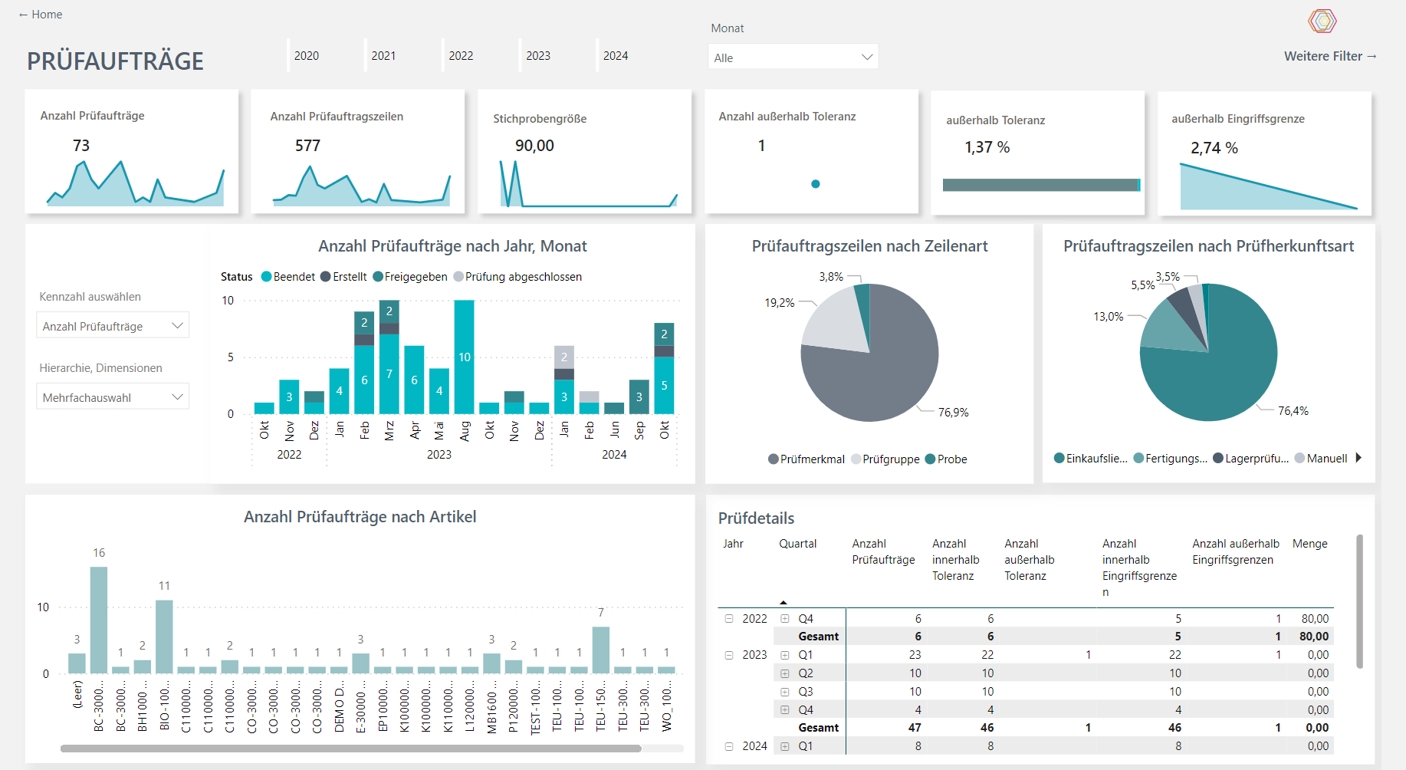
Task: Expand quarter Q2 of 2023
Action: point(785,673)
